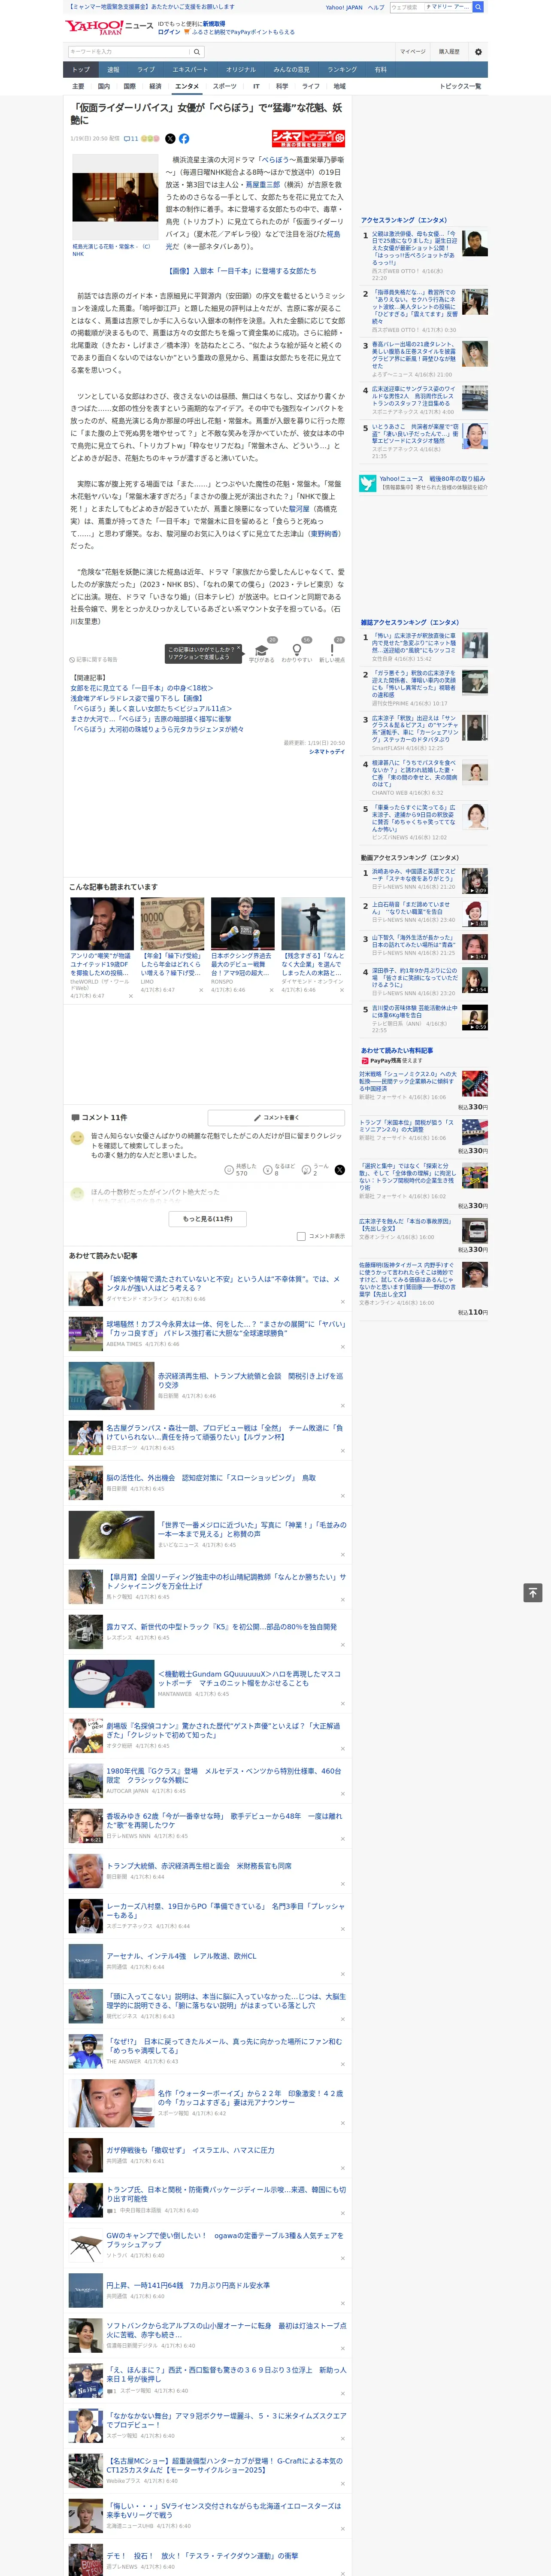This screenshot has height=2576, width=551.
Task: Open the トップ tab in navigation
Action: [81, 69]
